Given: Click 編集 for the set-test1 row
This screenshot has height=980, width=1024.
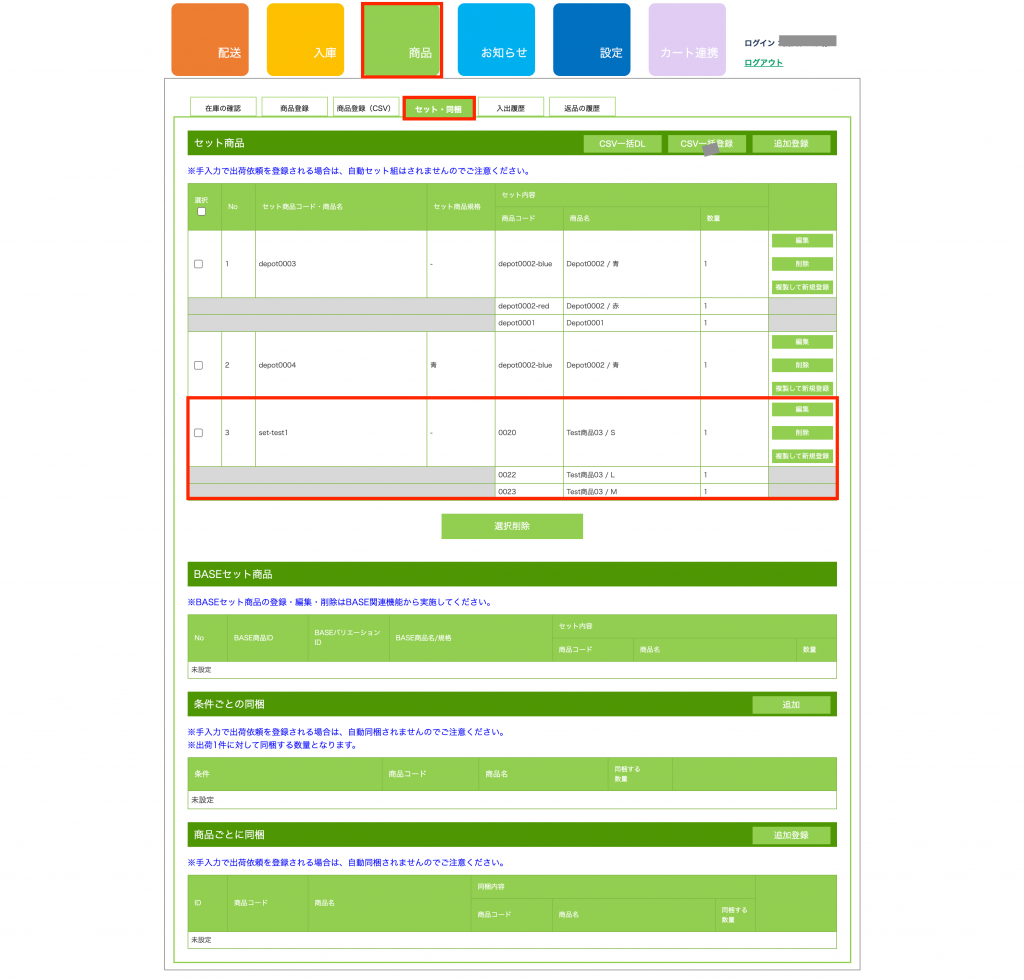Looking at the screenshot, I should tap(802, 410).
